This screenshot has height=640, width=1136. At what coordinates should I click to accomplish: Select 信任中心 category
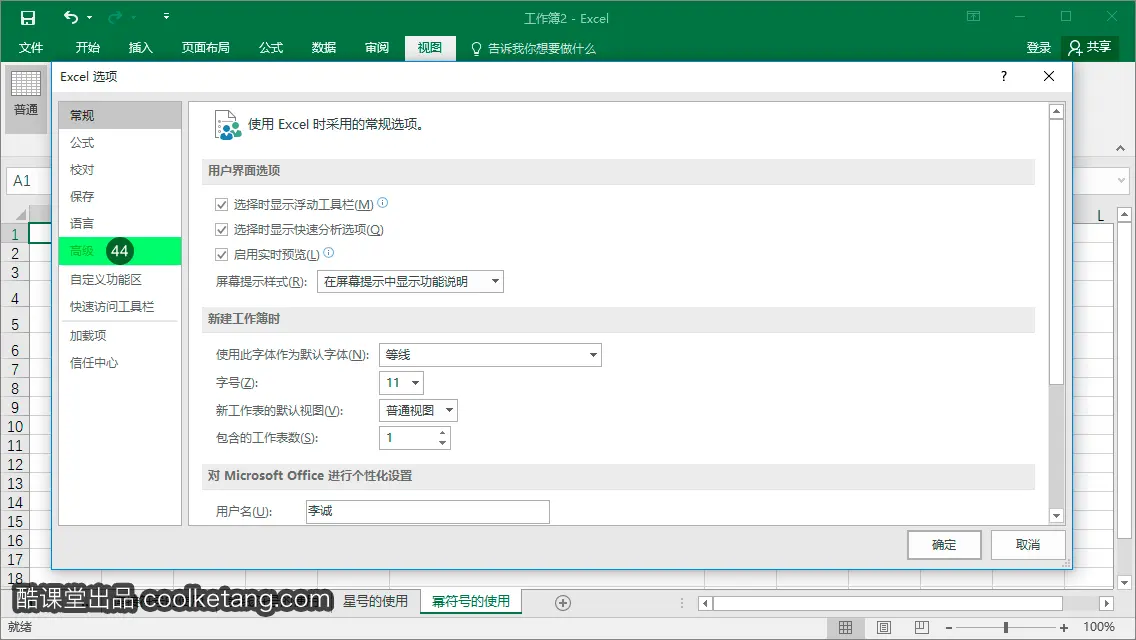(x=120, y=362)
